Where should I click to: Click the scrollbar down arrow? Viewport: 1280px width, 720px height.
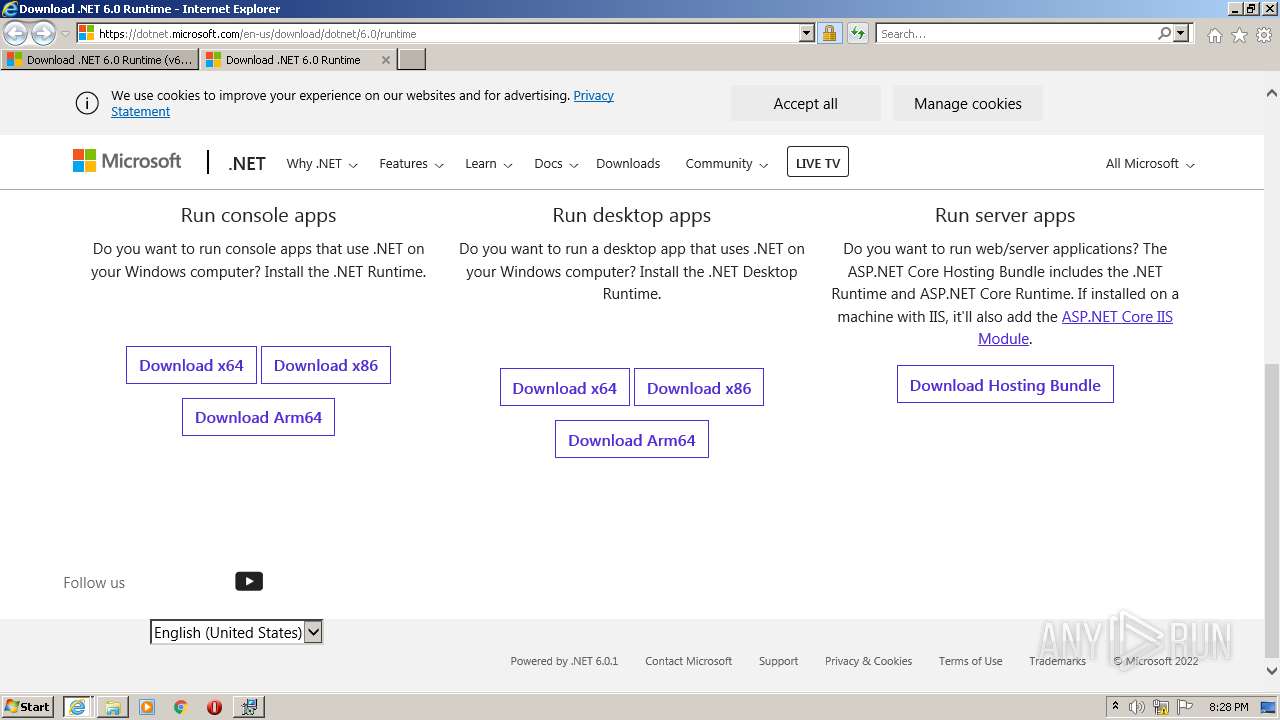(1272, 671)
